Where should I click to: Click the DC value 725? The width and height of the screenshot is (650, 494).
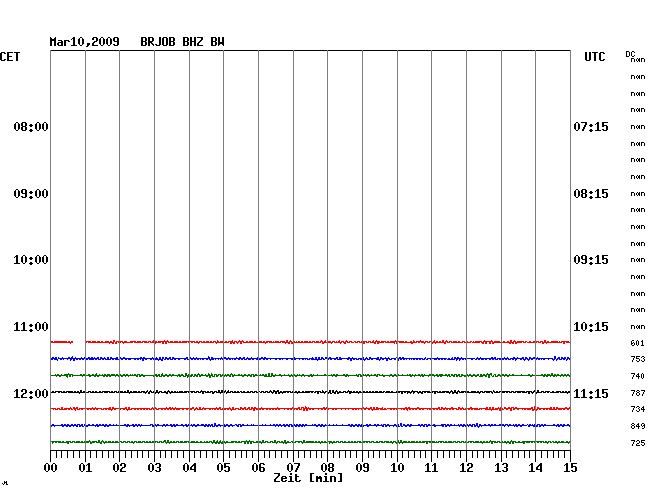click(x=638, y=443)
